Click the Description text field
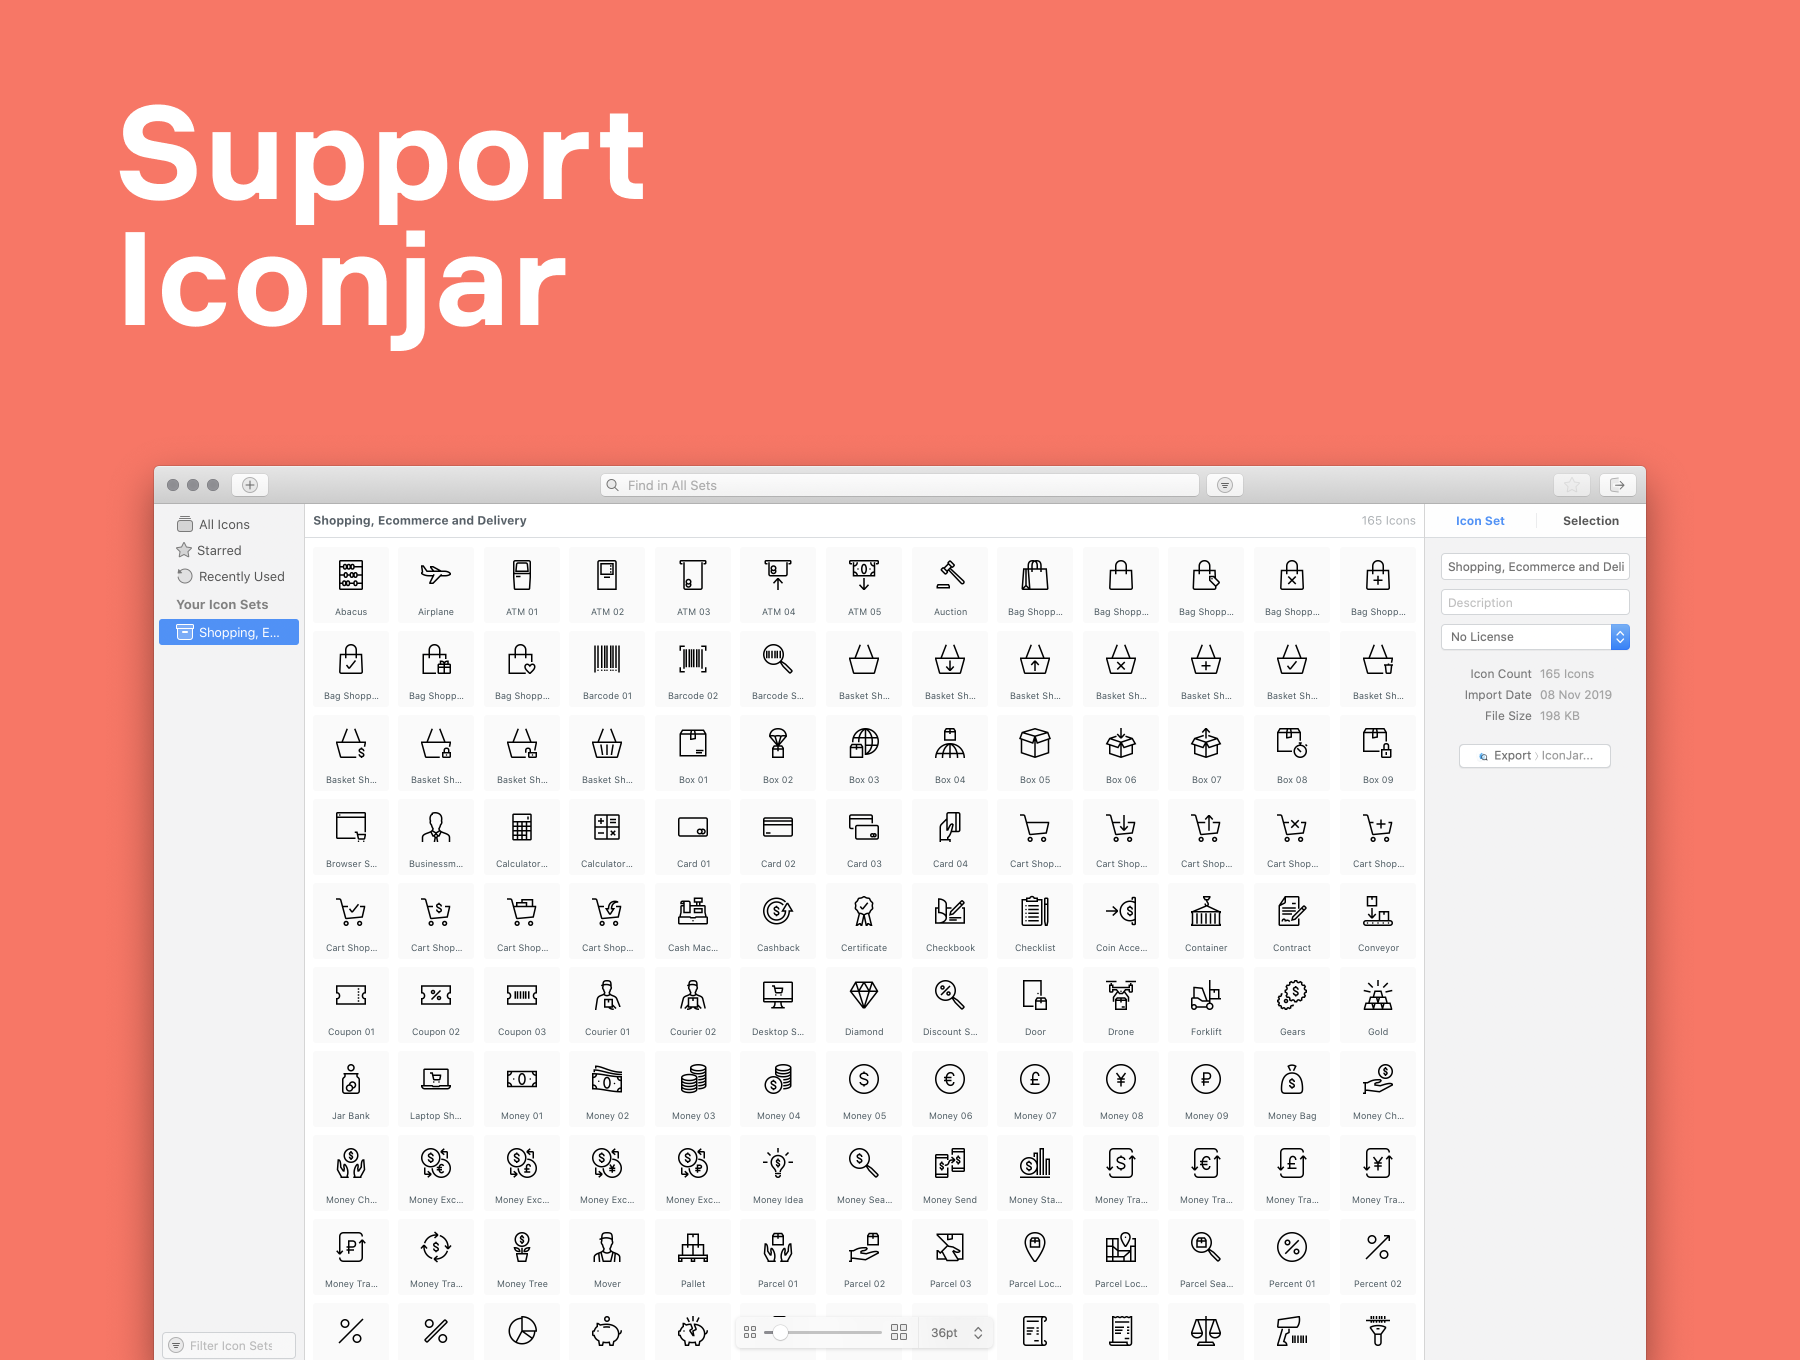Viewport: 1800px width, 1360px height. point(1535,603)
